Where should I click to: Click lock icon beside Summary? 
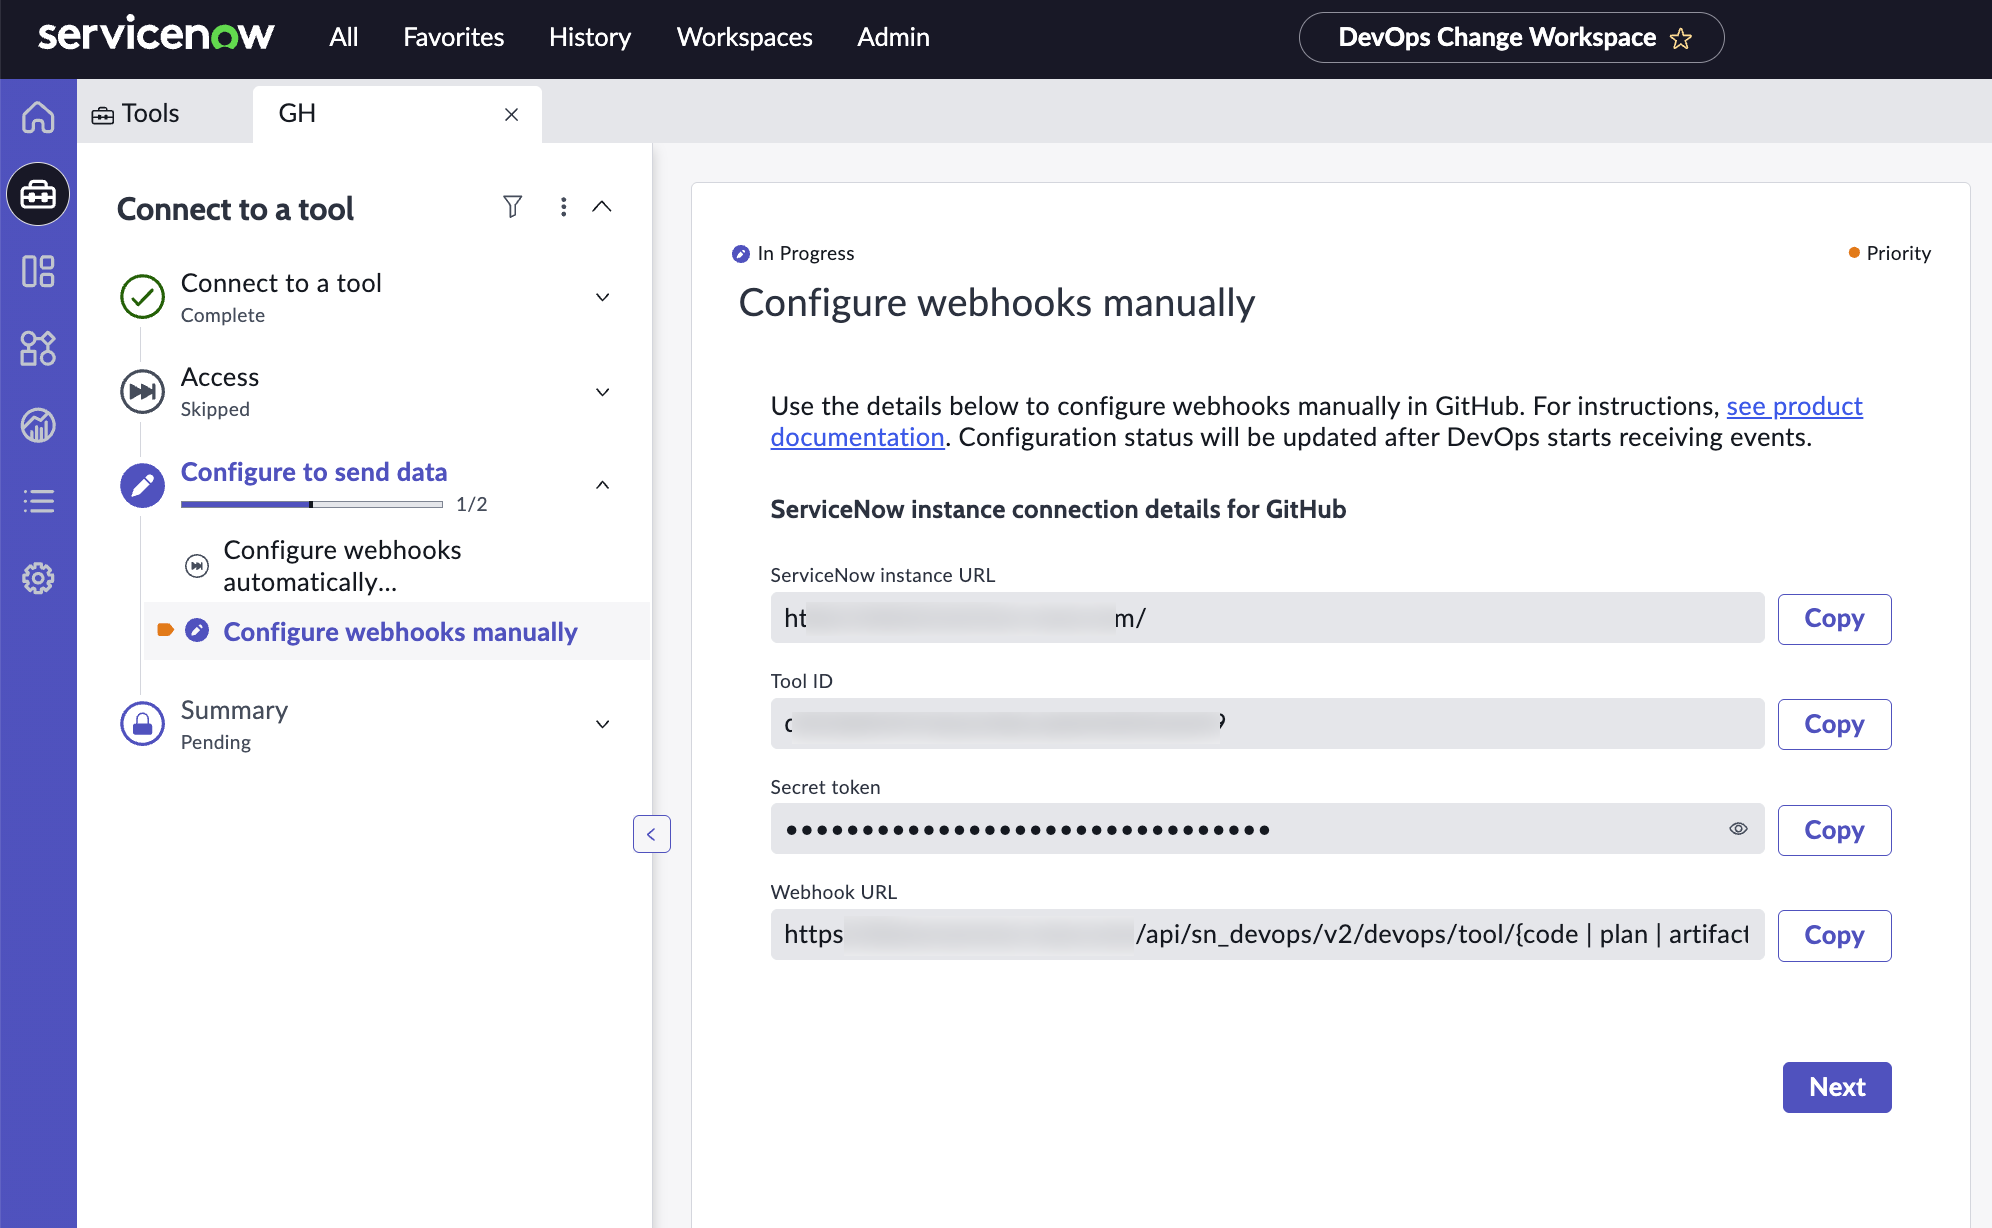(142, 724)
